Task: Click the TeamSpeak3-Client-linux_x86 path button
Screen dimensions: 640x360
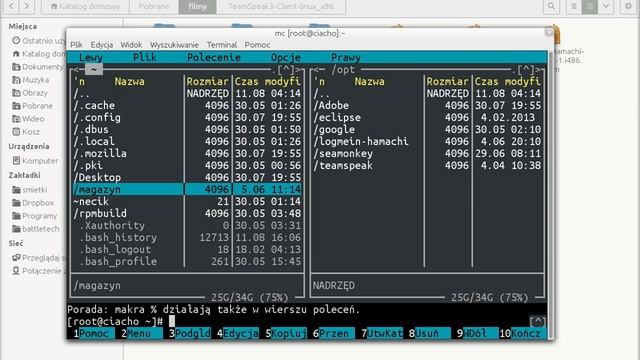Action: point(281,7)
